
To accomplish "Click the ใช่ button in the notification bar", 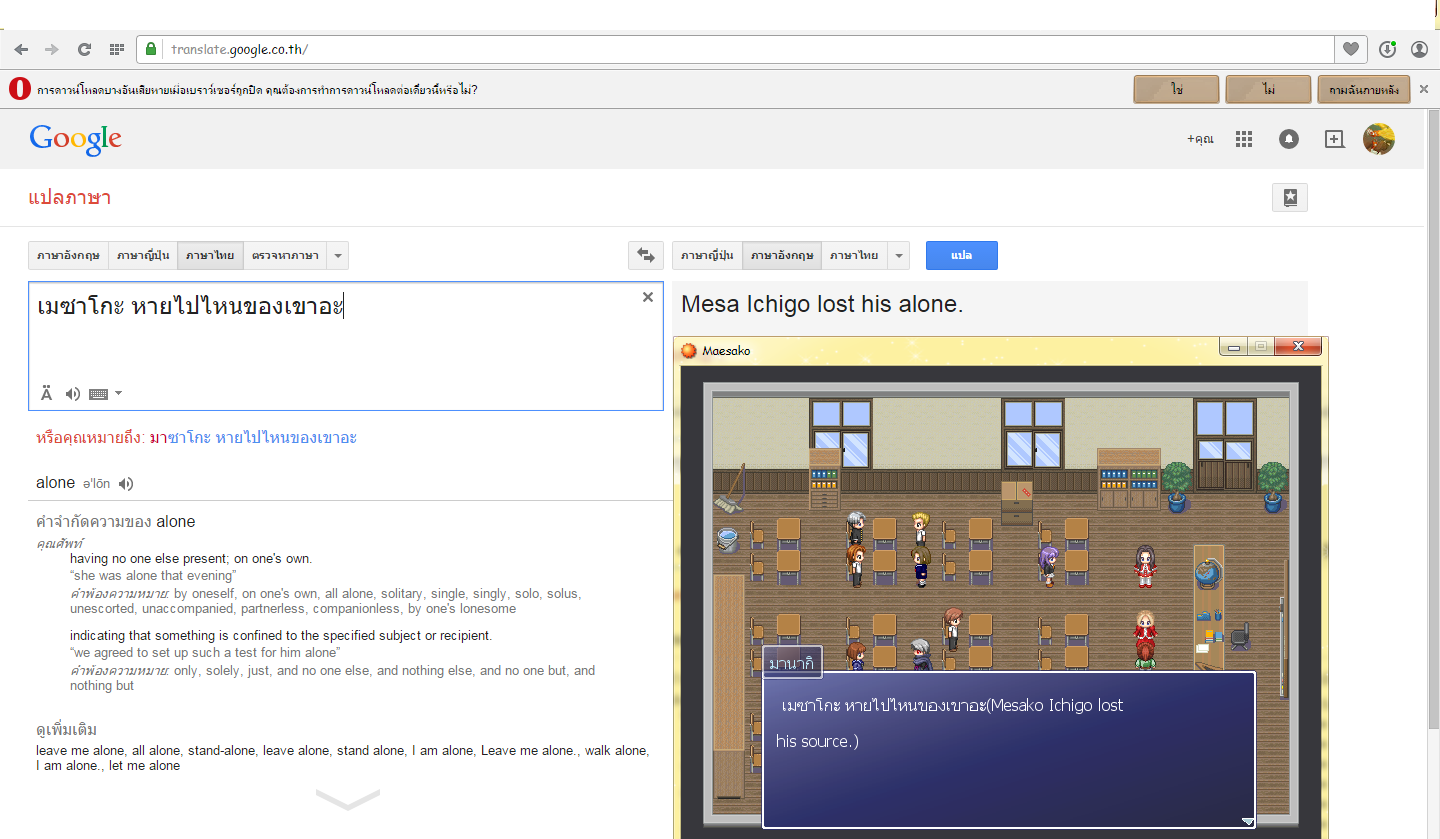I will [1176, 89].
